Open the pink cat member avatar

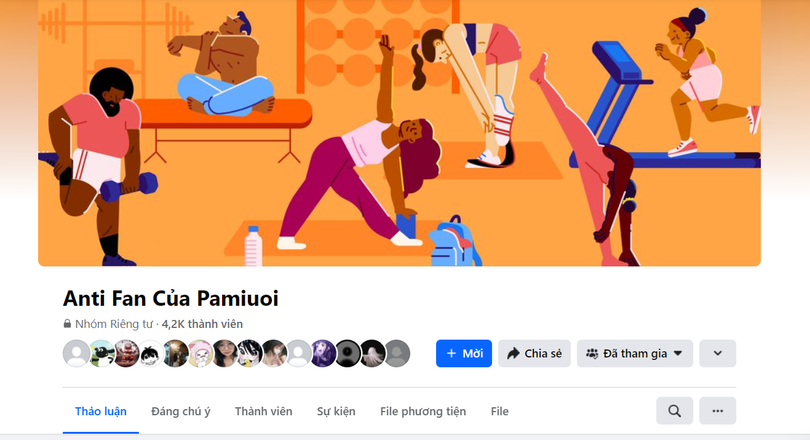200,353
